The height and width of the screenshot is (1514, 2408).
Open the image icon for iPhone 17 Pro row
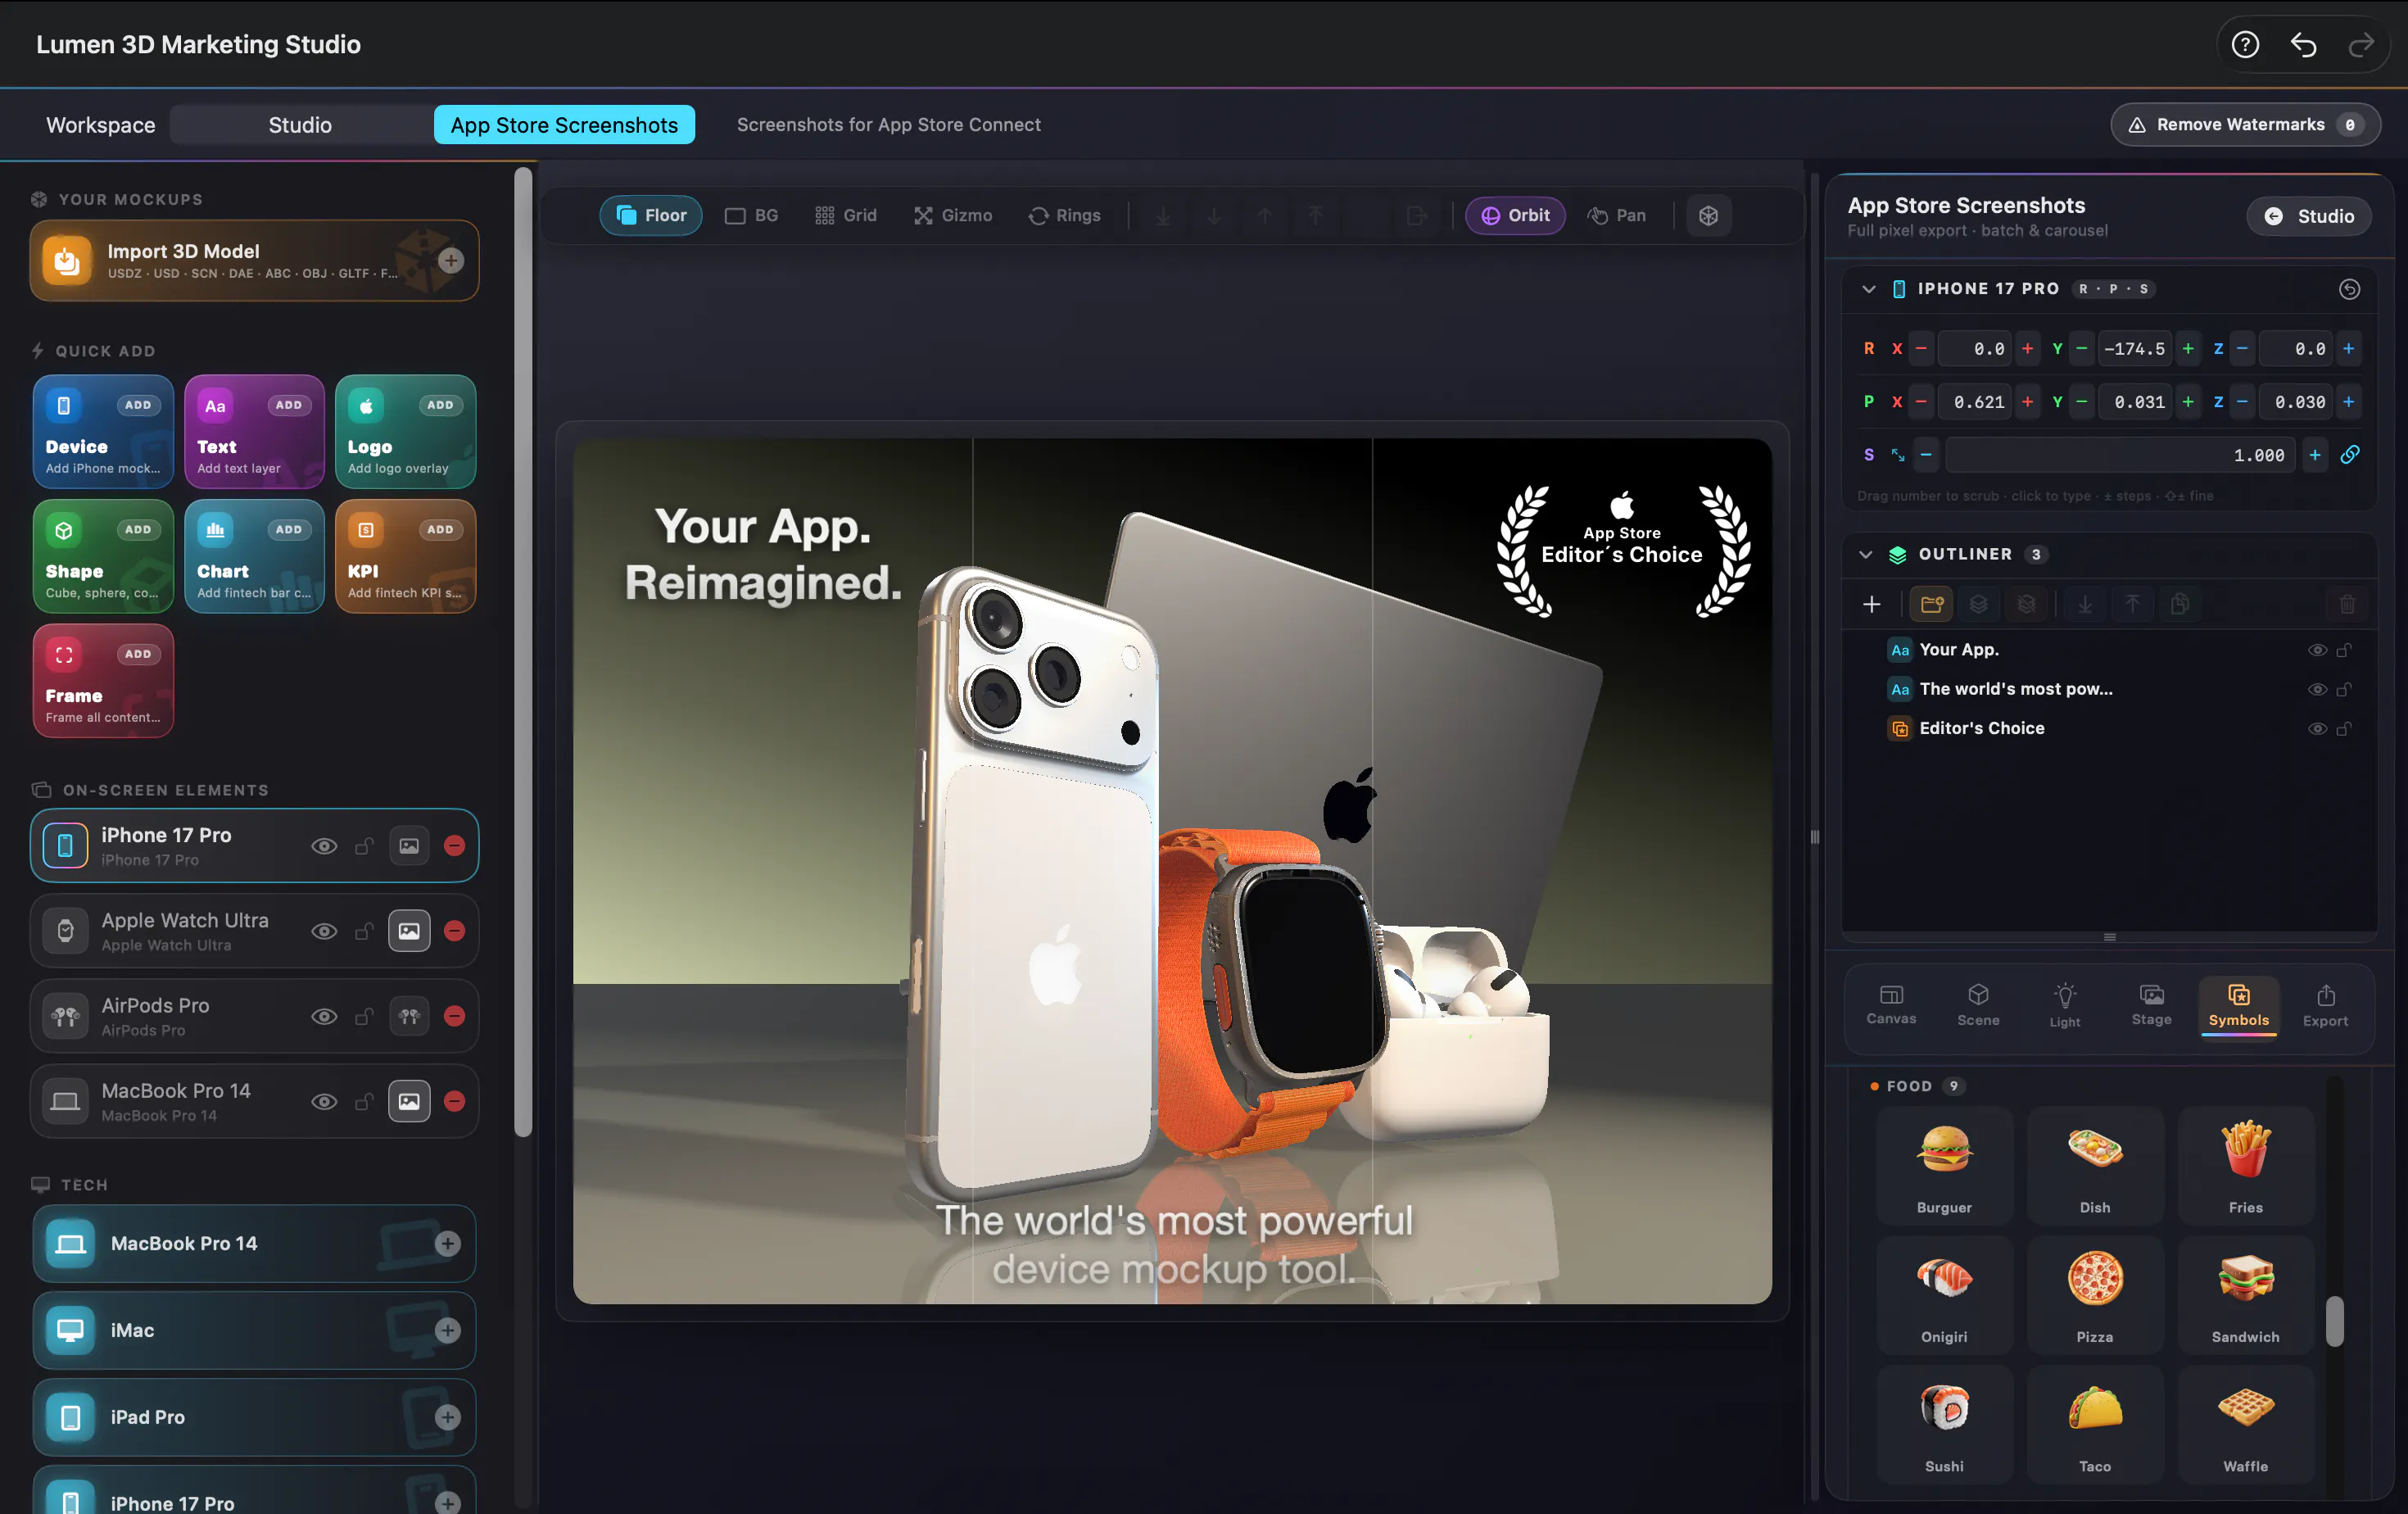[409, 846]
